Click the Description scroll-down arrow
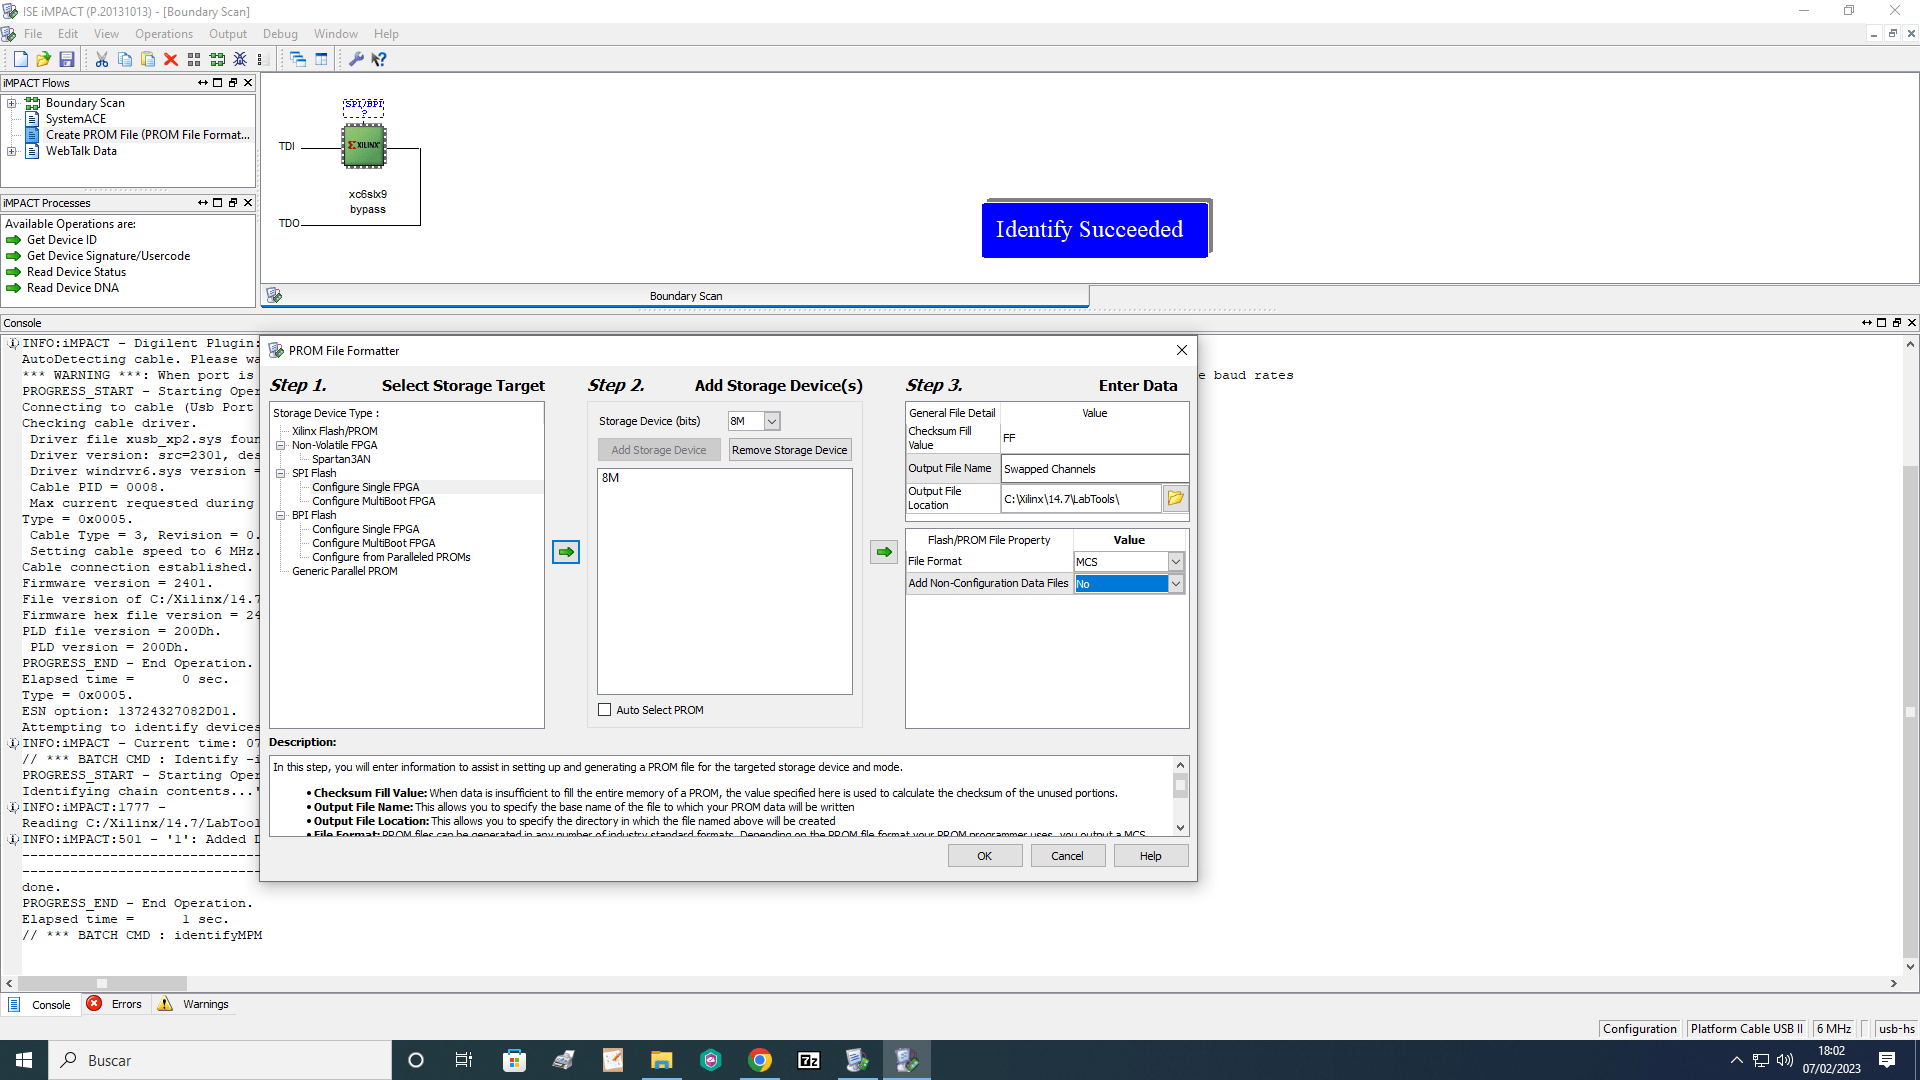The height and width of the screenshot is (1080, 1920). [x=1181, y=828]
